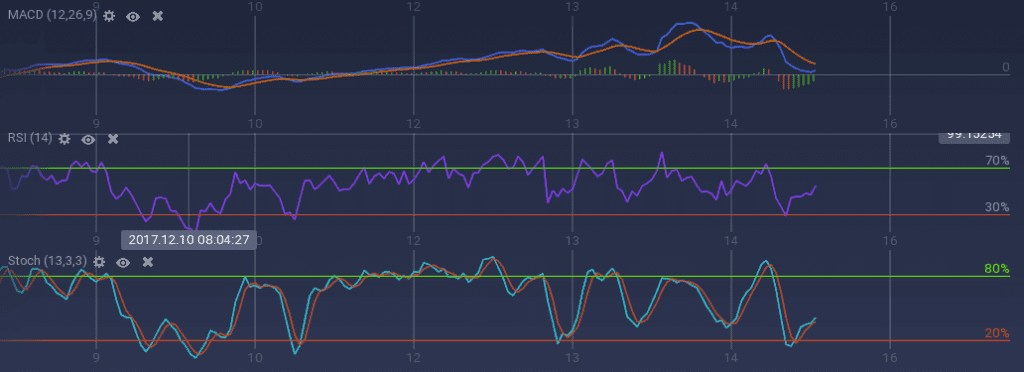Click the RSI 70% level label
Screen dimensions: 1024x372
click(997, 161)
